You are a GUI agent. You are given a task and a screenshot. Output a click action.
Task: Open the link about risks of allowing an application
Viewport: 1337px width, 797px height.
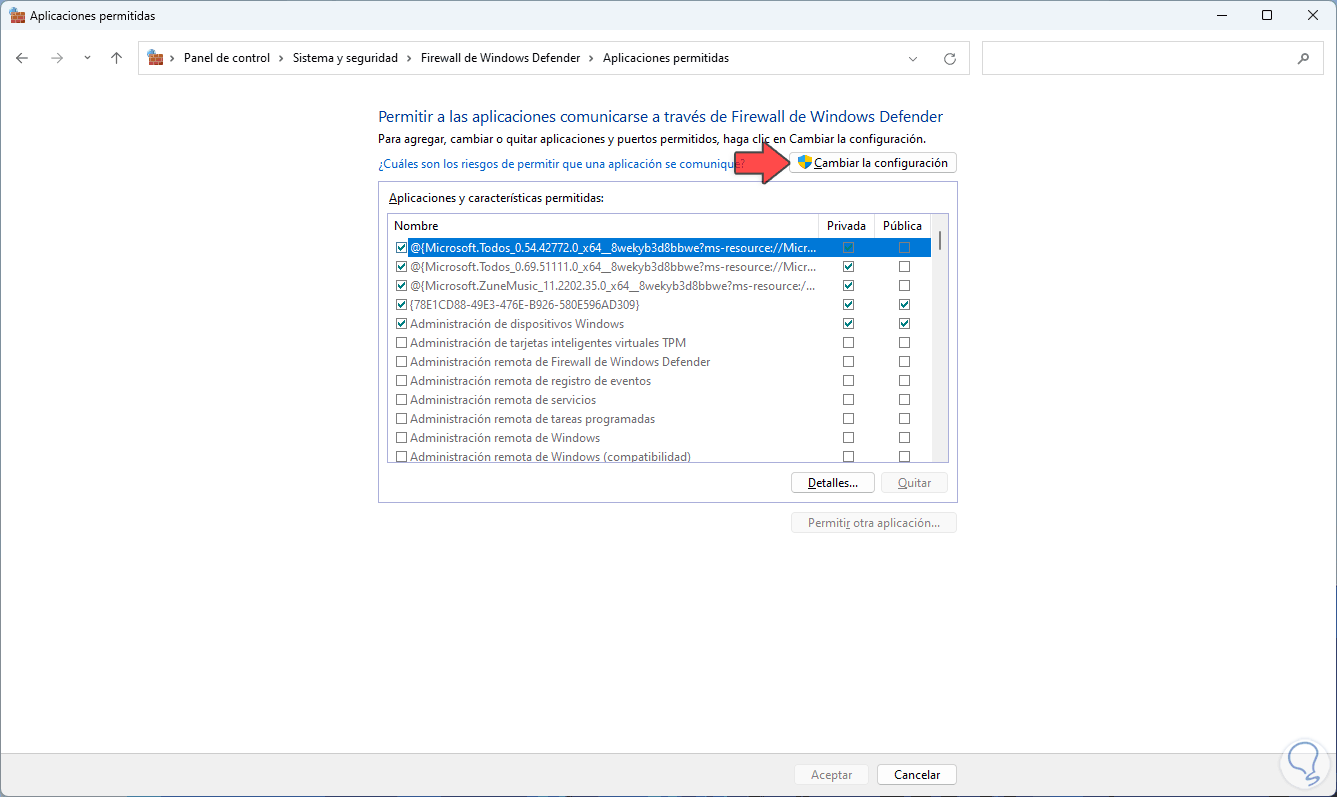561,163
